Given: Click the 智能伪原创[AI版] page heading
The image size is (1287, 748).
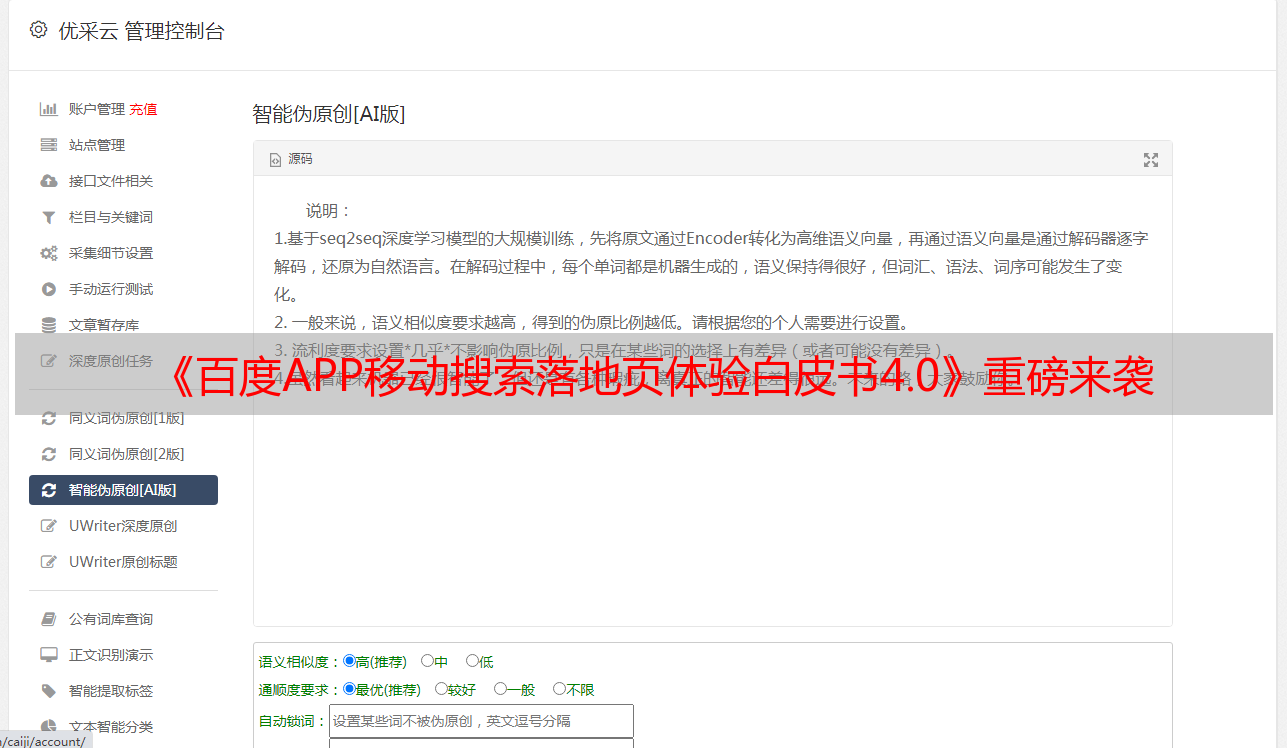Looking at the screenshot, I should 329,114.
